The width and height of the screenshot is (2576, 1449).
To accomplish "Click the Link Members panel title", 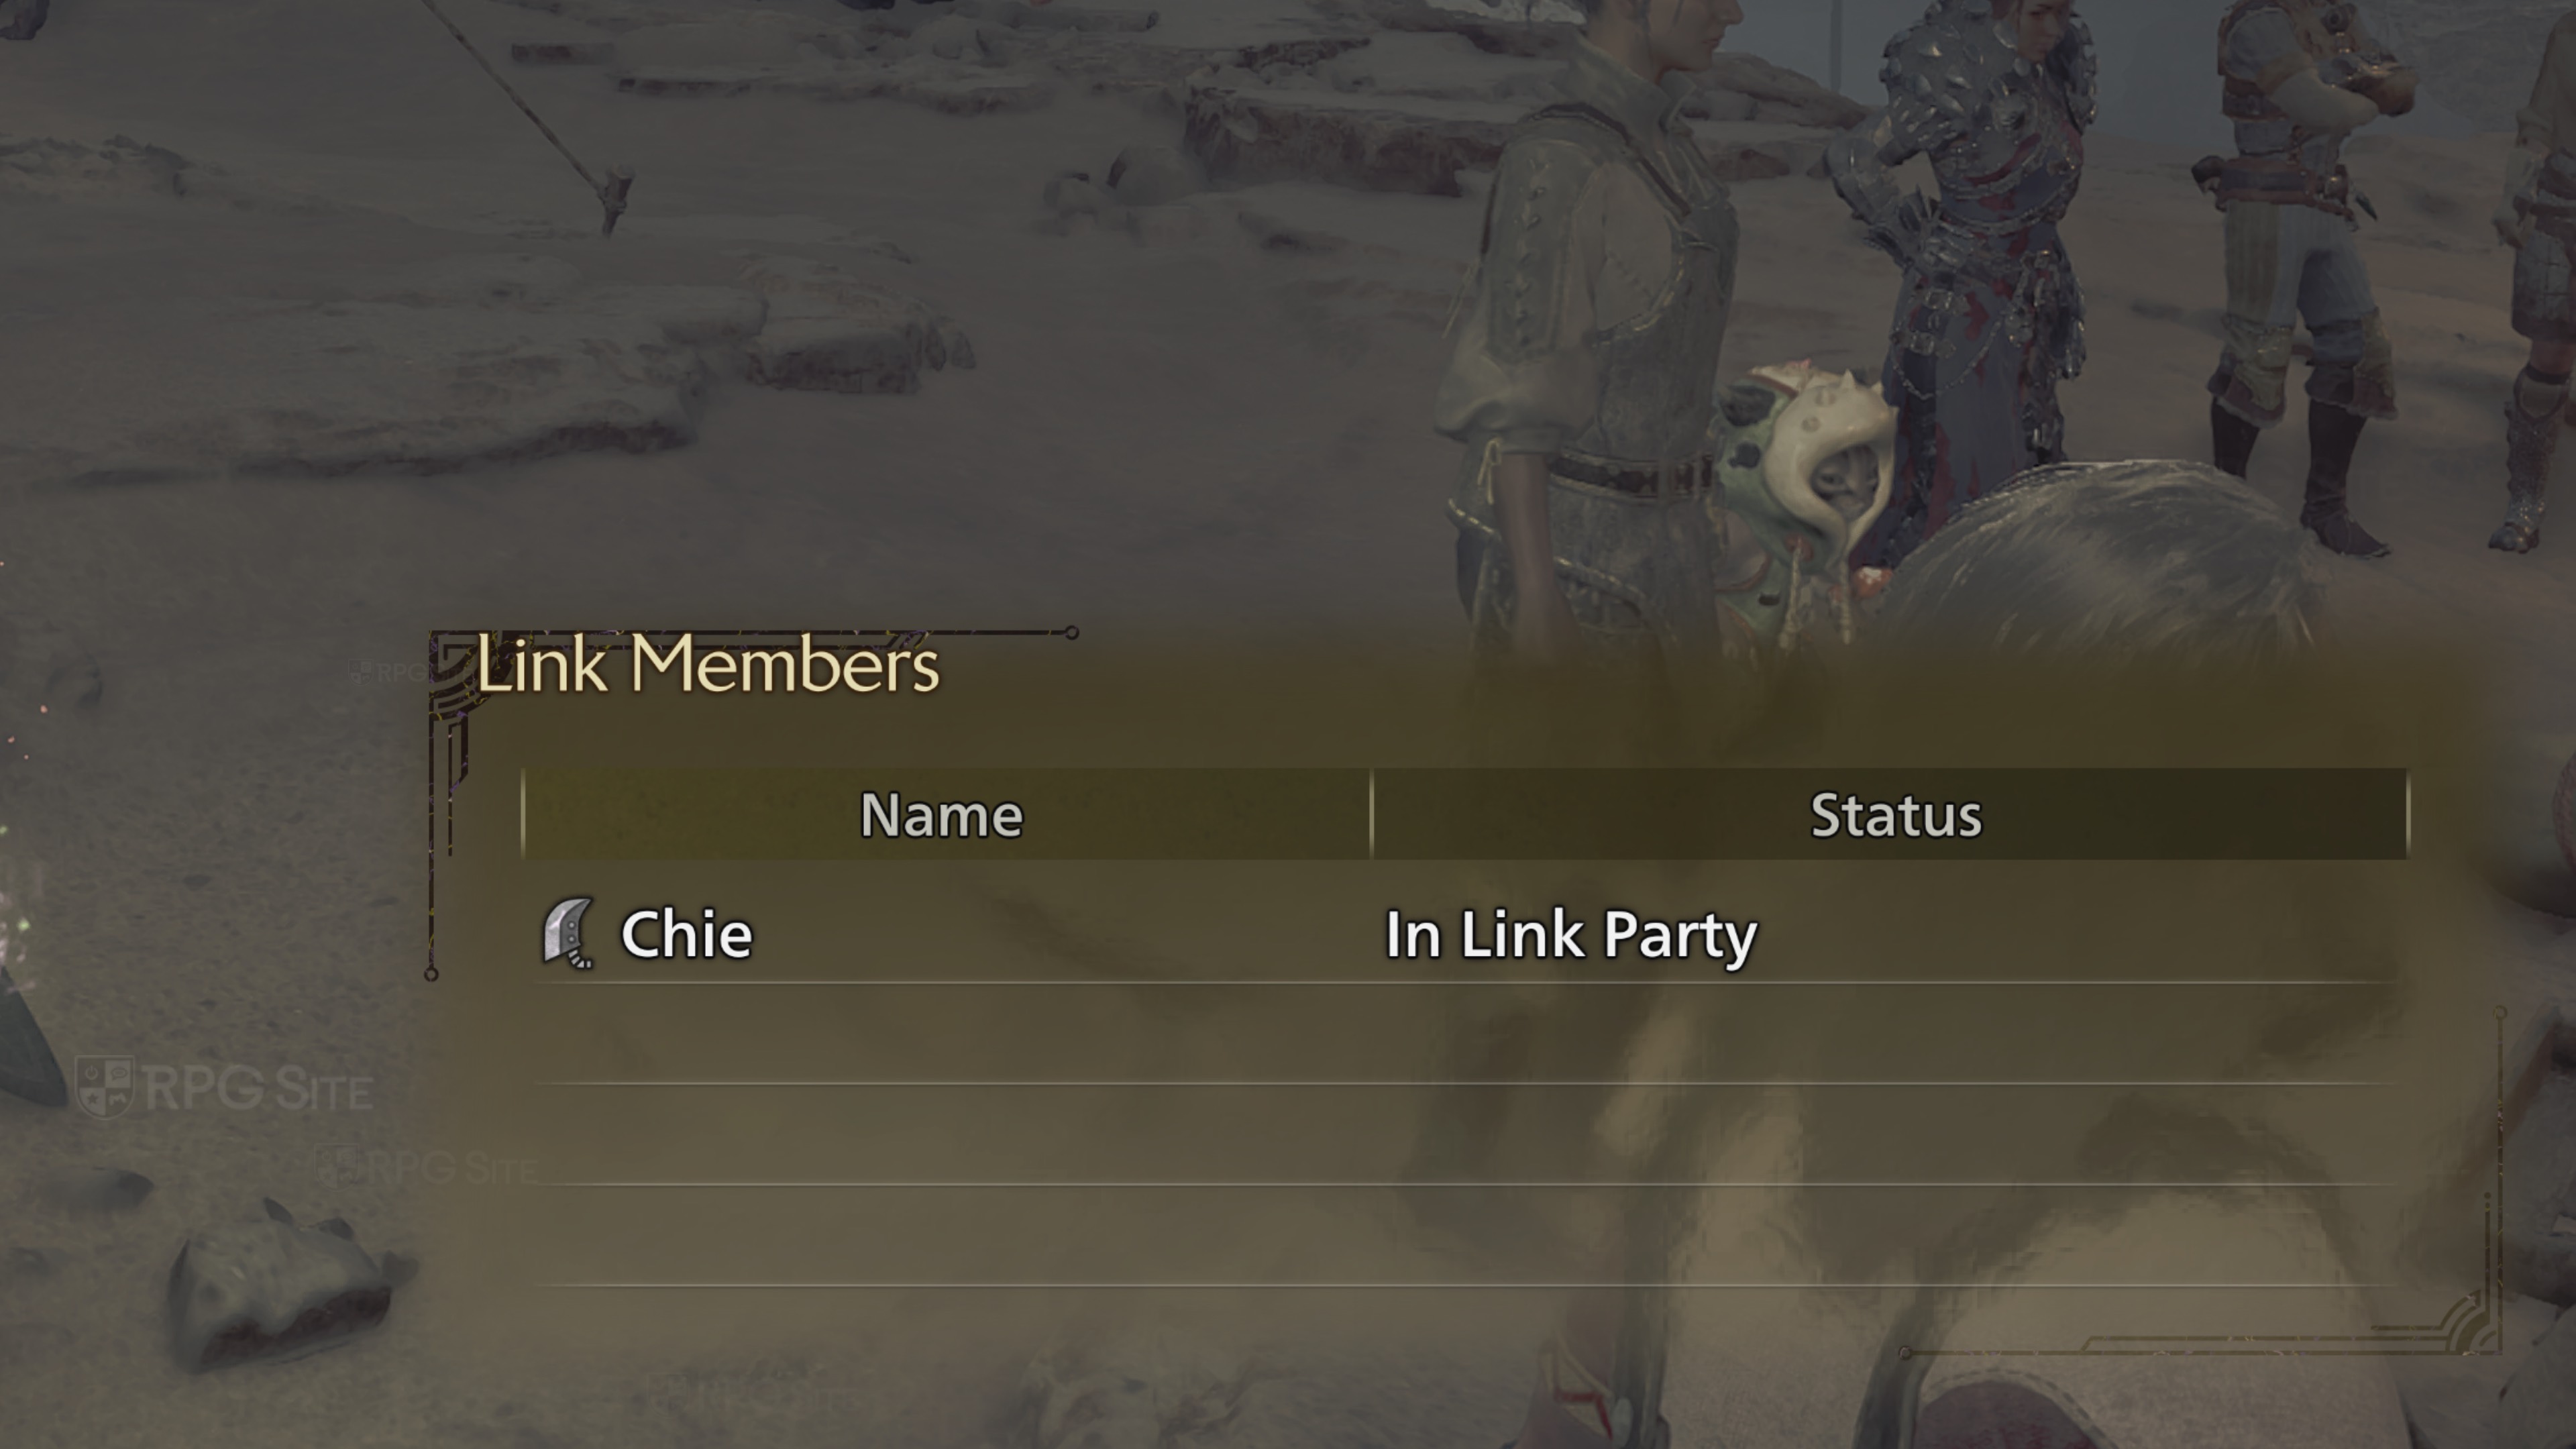I will point(708,664).
